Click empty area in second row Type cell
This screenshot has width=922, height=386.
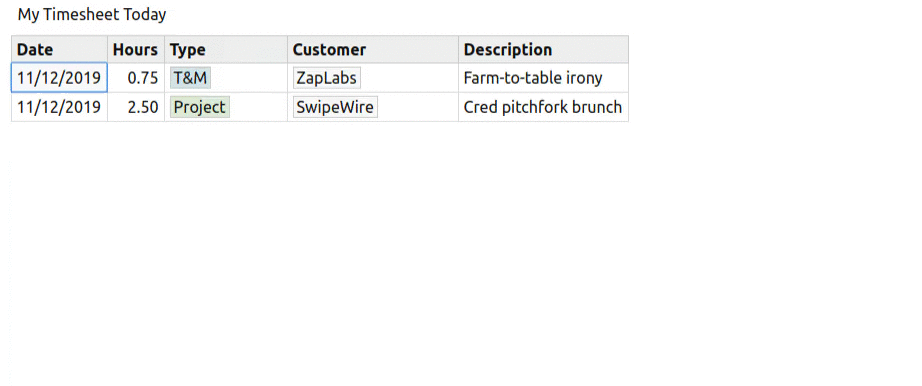(x=259, y=107)
